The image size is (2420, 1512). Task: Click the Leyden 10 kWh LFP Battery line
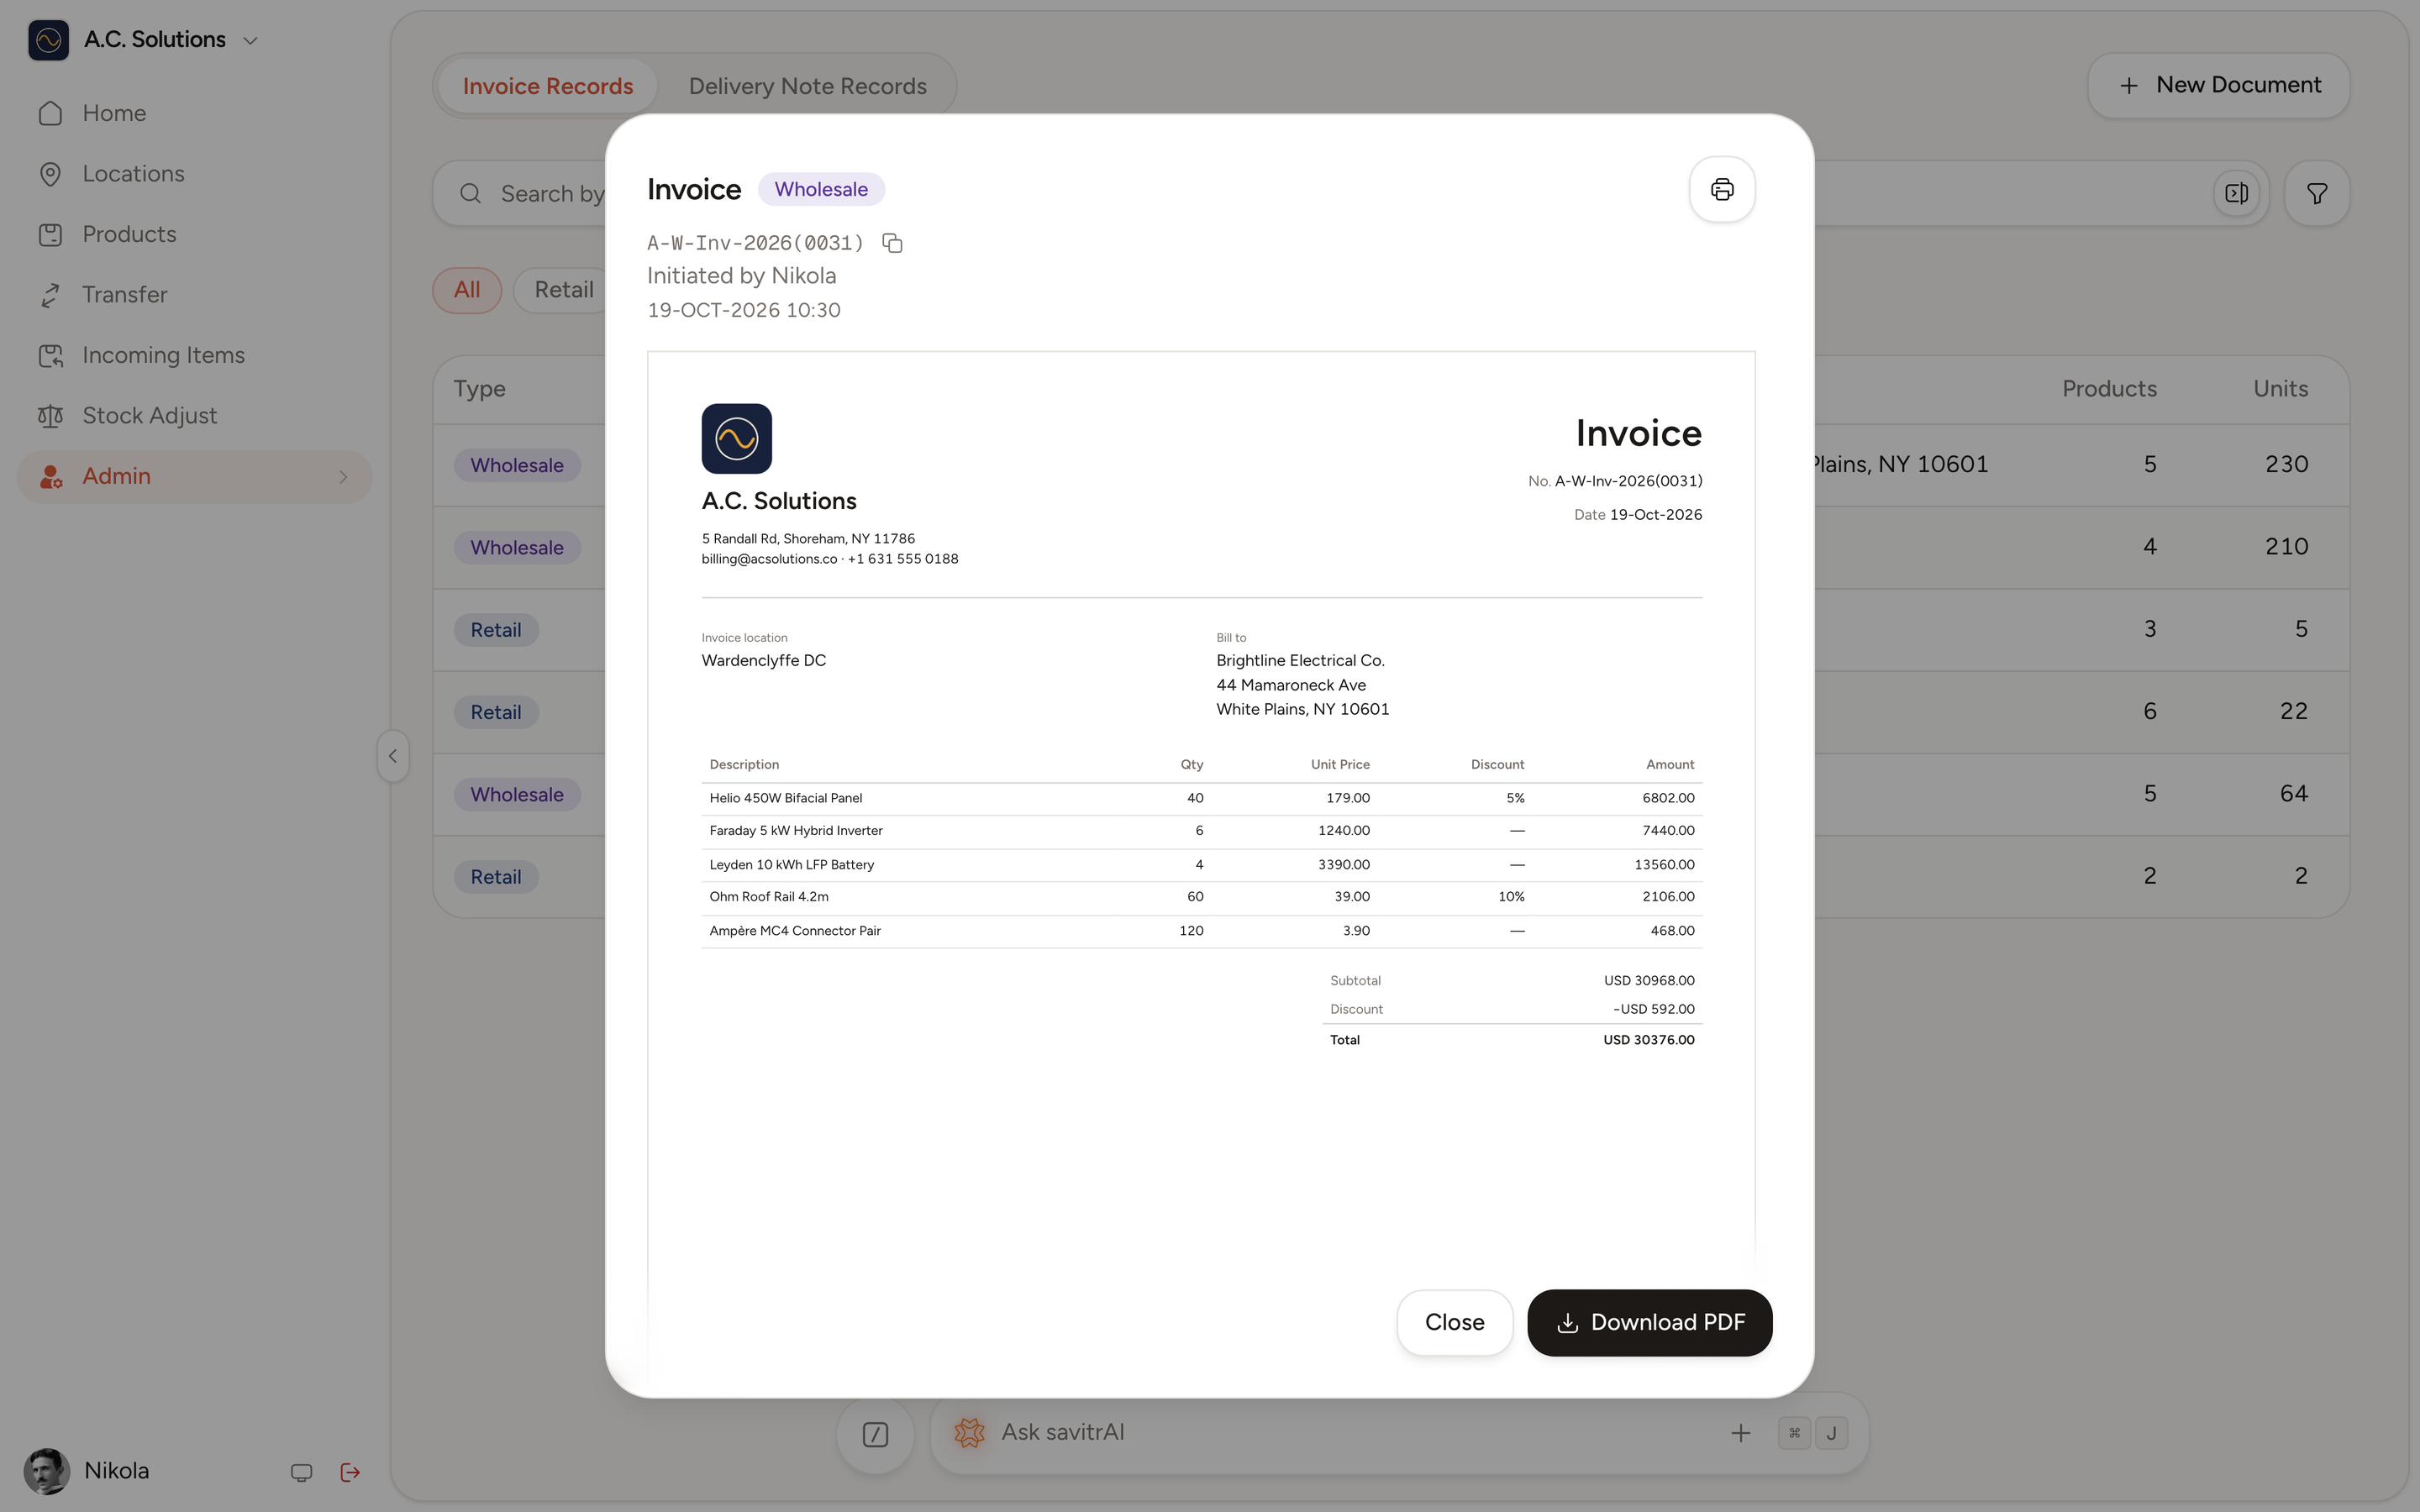point(1201,864)
